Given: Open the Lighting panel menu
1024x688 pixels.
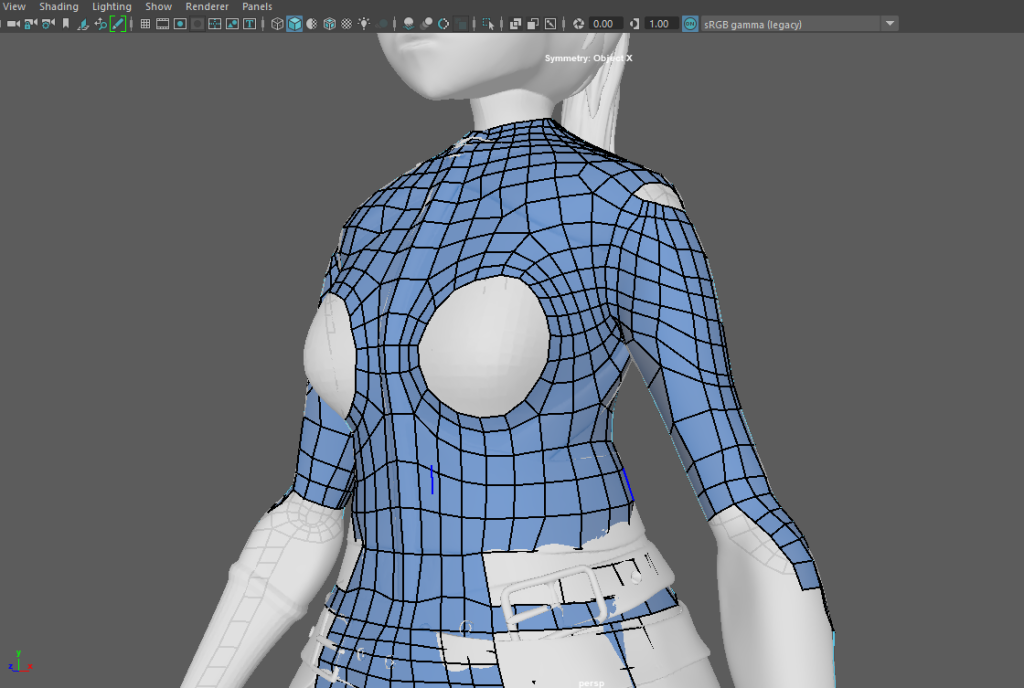Looking at the screenshot, I should [111, 6].
